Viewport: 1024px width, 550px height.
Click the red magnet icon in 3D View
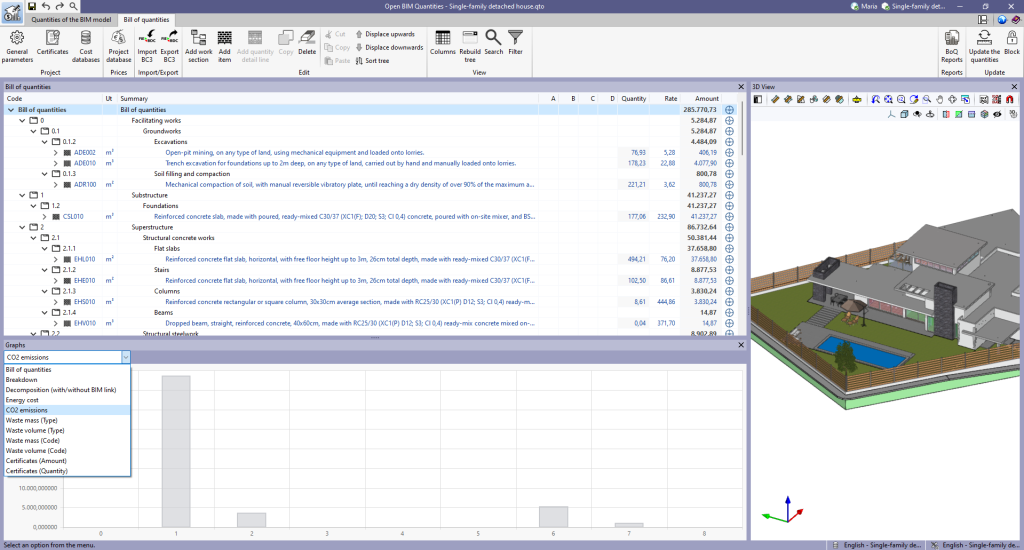click(1010, 99)
